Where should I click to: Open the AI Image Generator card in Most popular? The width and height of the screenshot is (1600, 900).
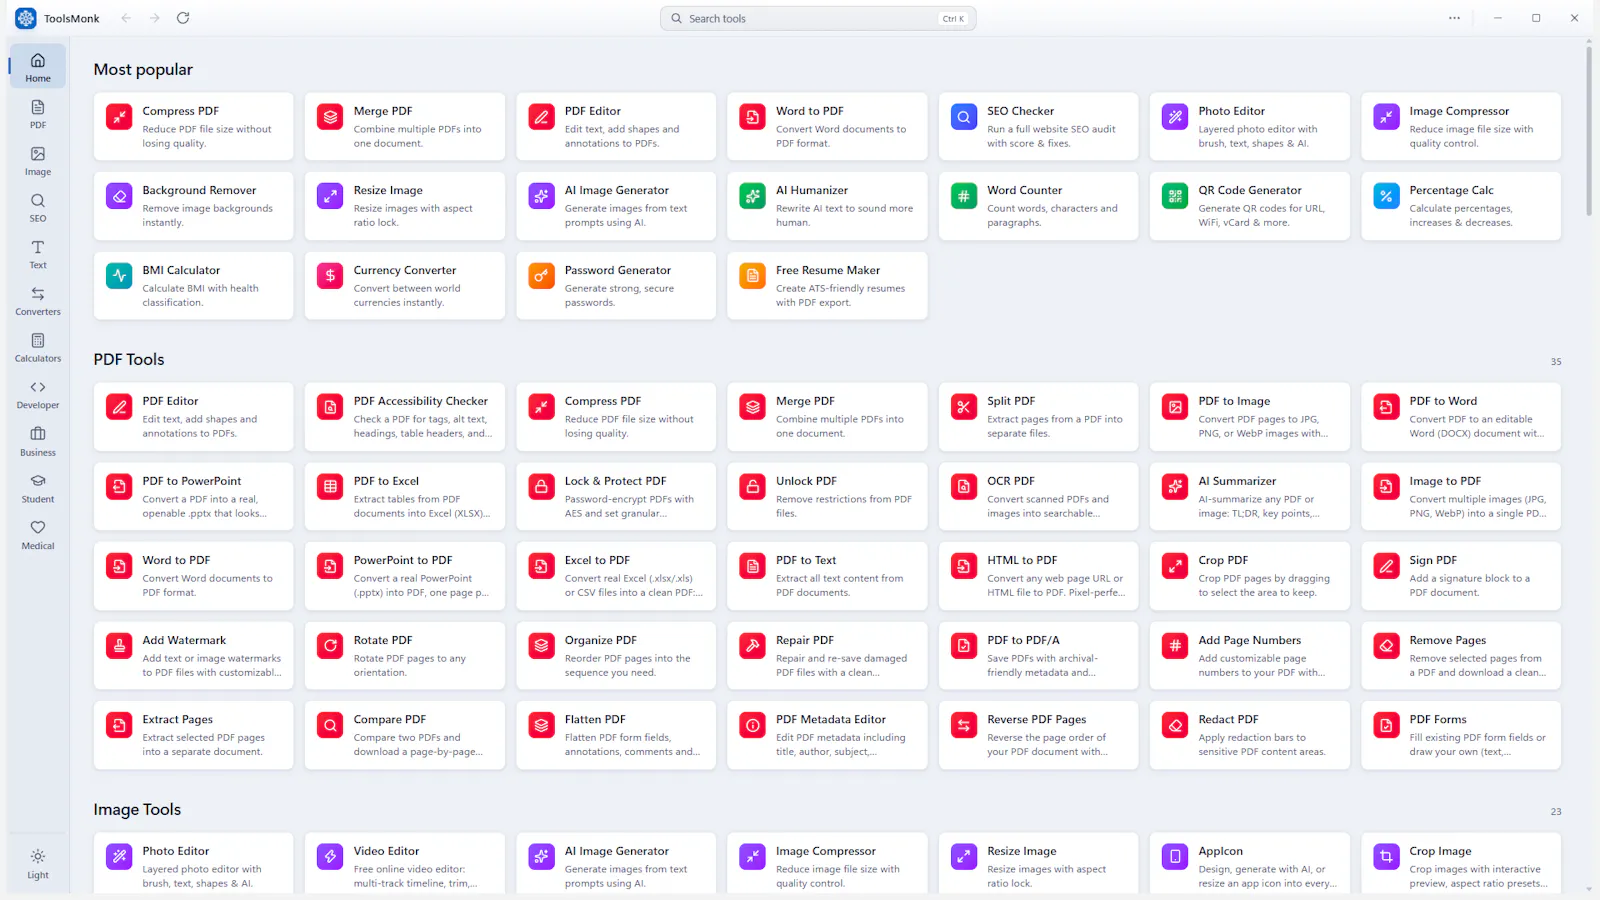(616, 206)
